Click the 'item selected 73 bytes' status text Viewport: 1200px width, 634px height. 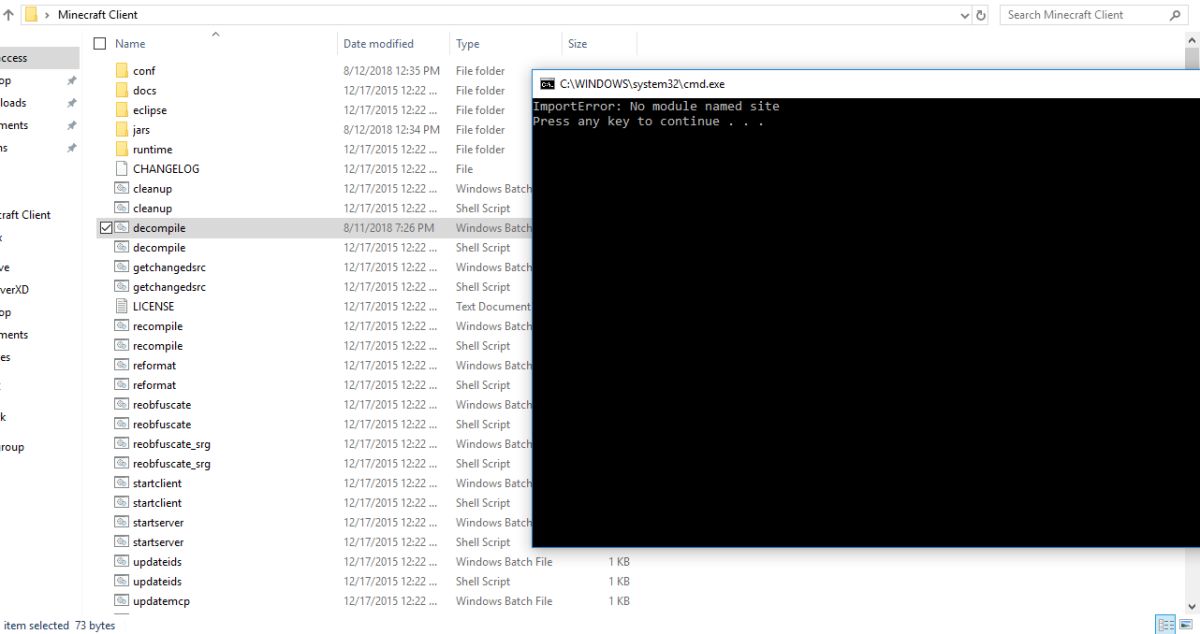click(x=60, y=626)
